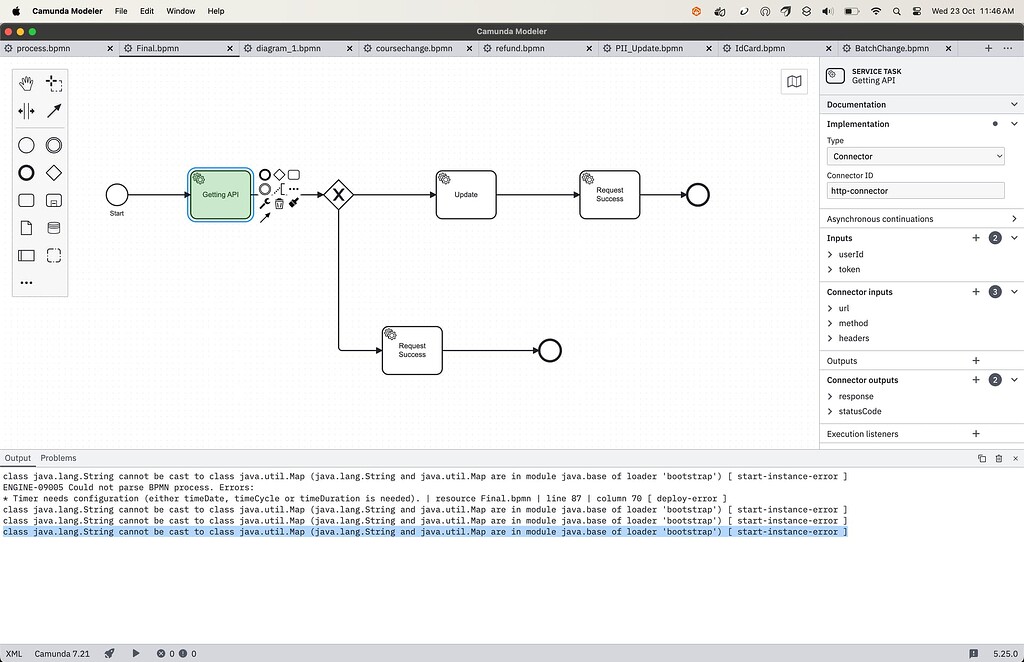Open the wrench to change element type

pos(265,202)
